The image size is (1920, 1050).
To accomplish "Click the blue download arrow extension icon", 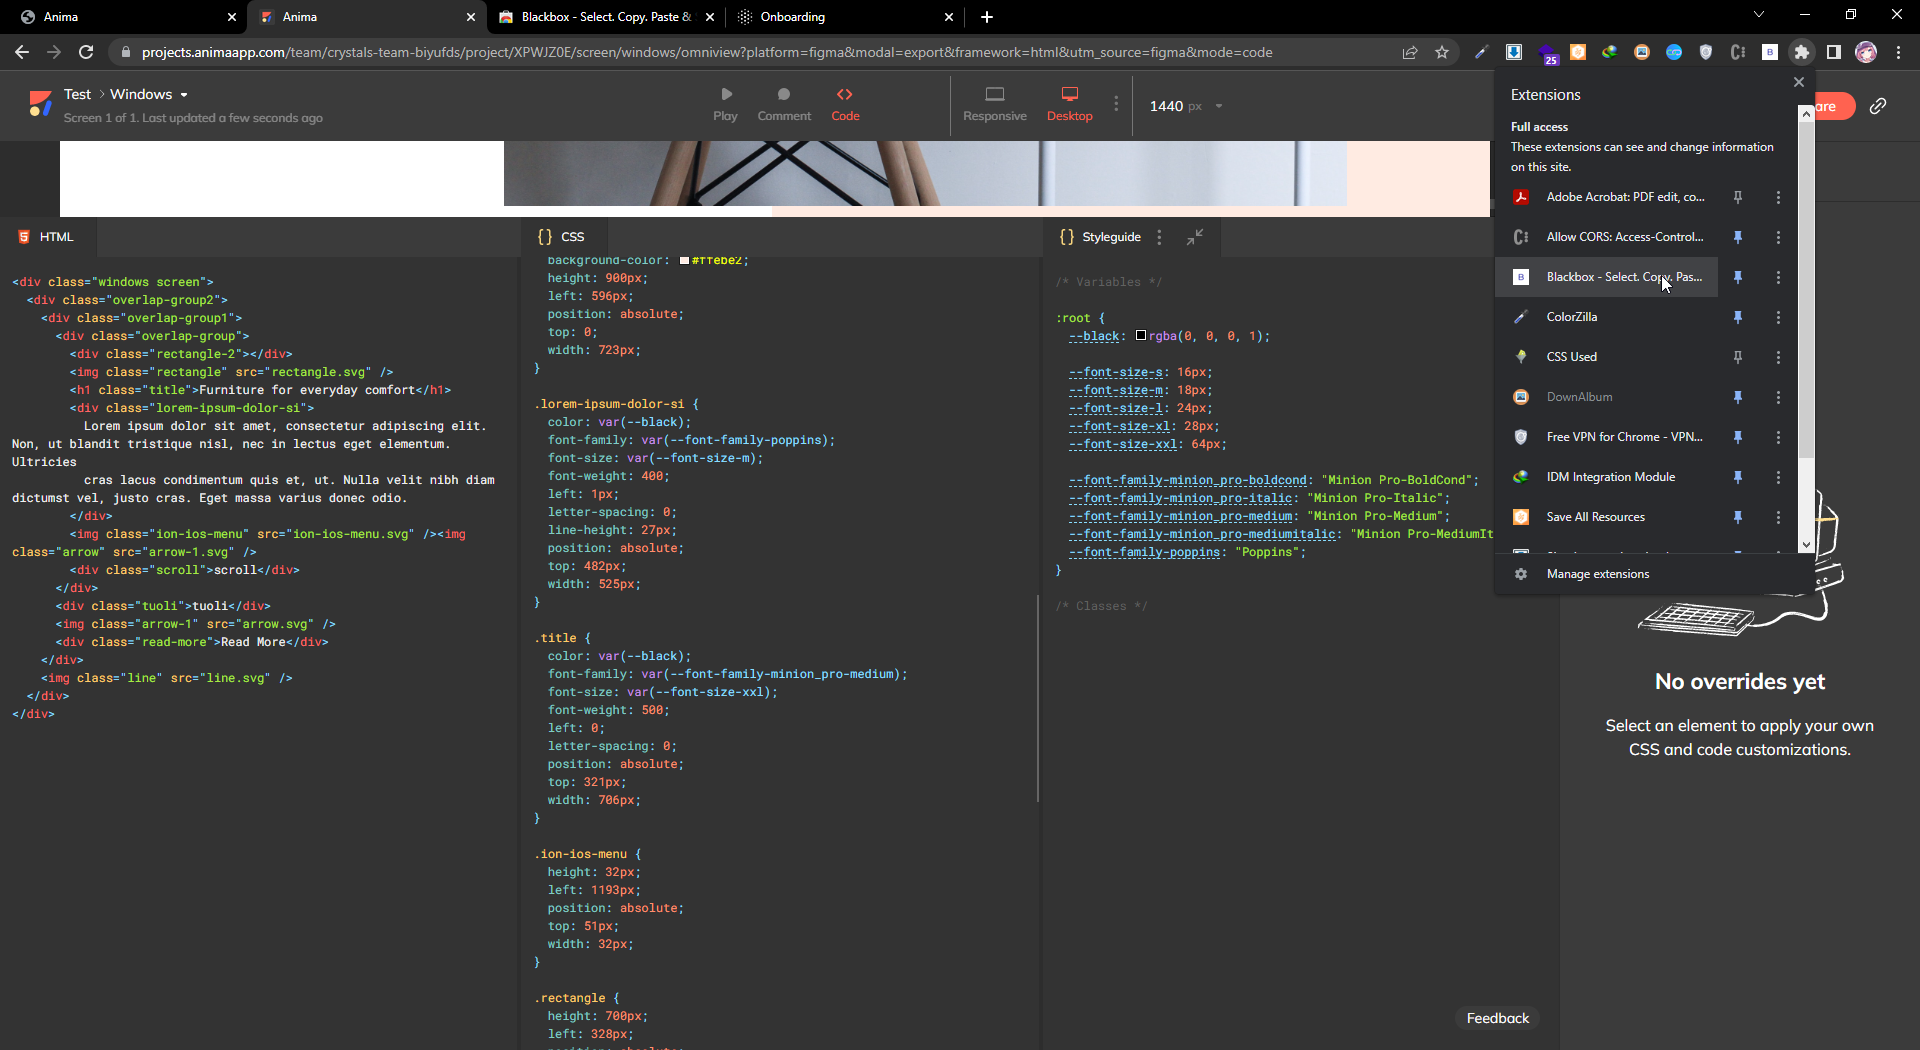I will [1514, 52].
